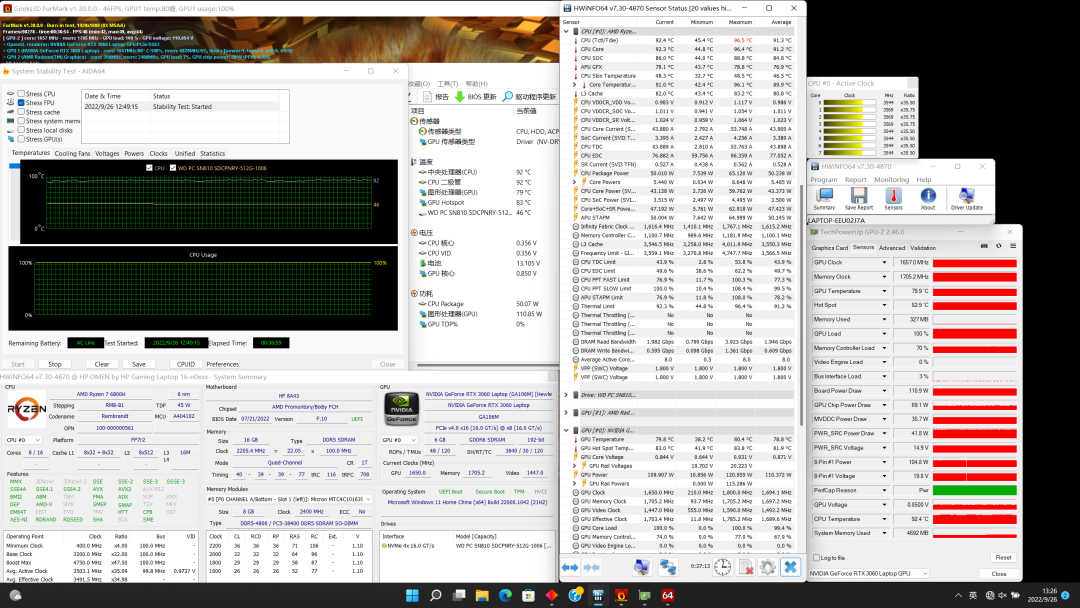This screenshot has width=1080, height=608.
Task: Open the HWiNFO About info icon
Action: click(x=928, y=196)
